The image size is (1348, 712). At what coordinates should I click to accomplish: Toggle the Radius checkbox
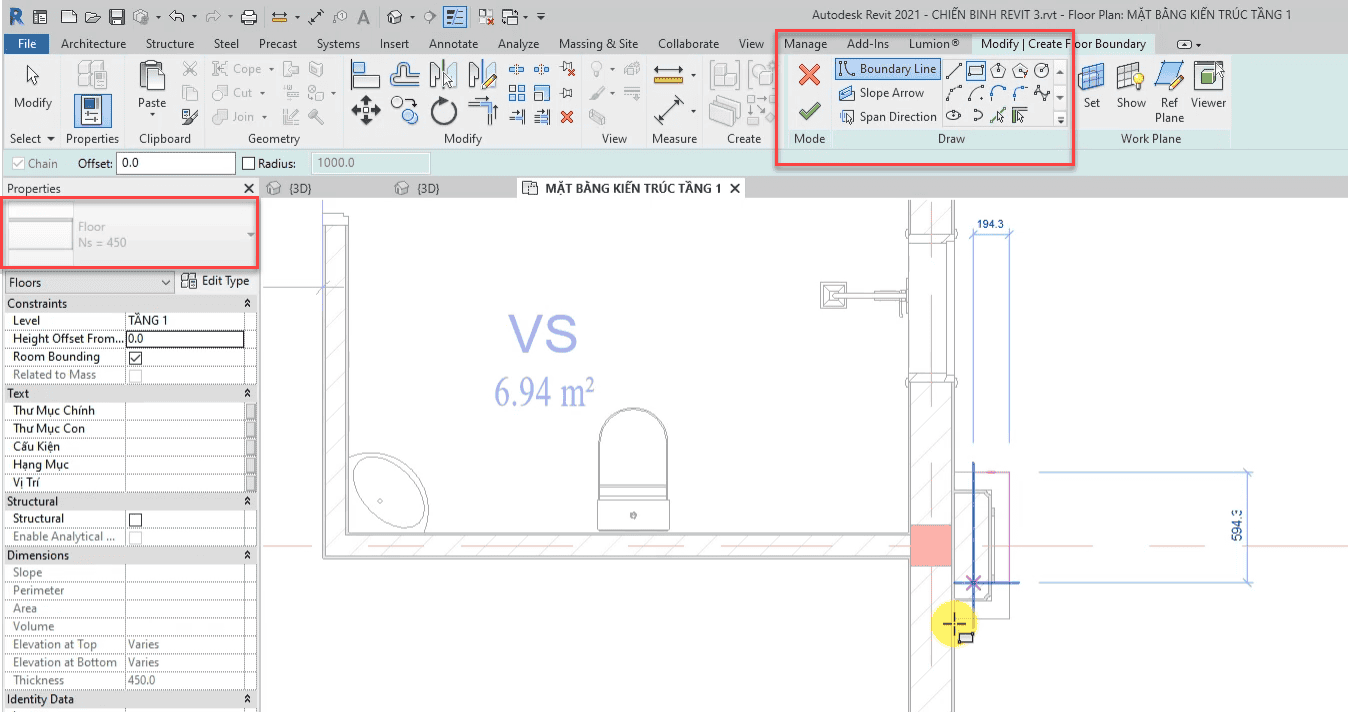(250, 163)
